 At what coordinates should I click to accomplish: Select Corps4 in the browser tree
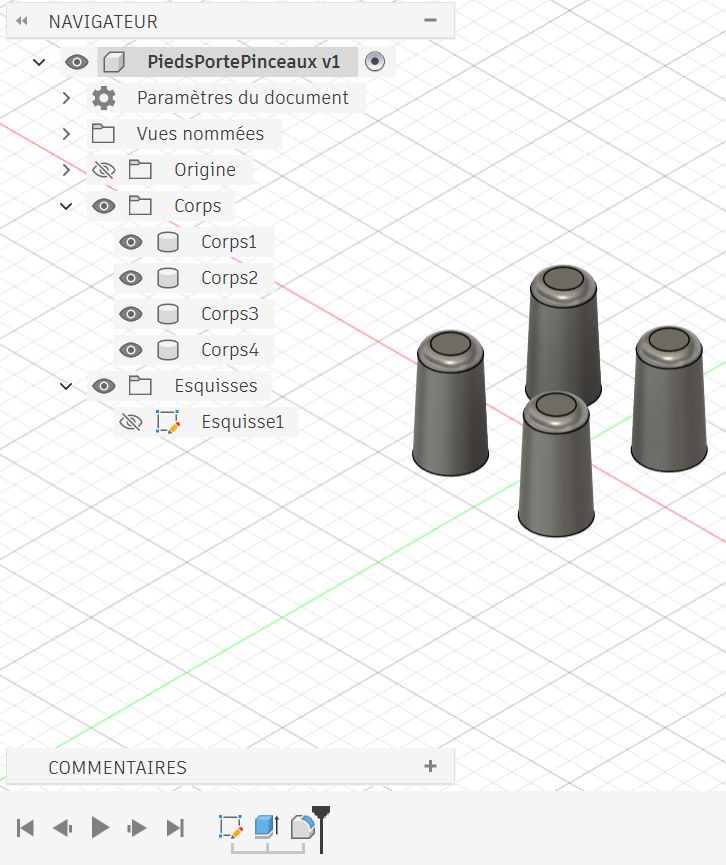[229, 350]
